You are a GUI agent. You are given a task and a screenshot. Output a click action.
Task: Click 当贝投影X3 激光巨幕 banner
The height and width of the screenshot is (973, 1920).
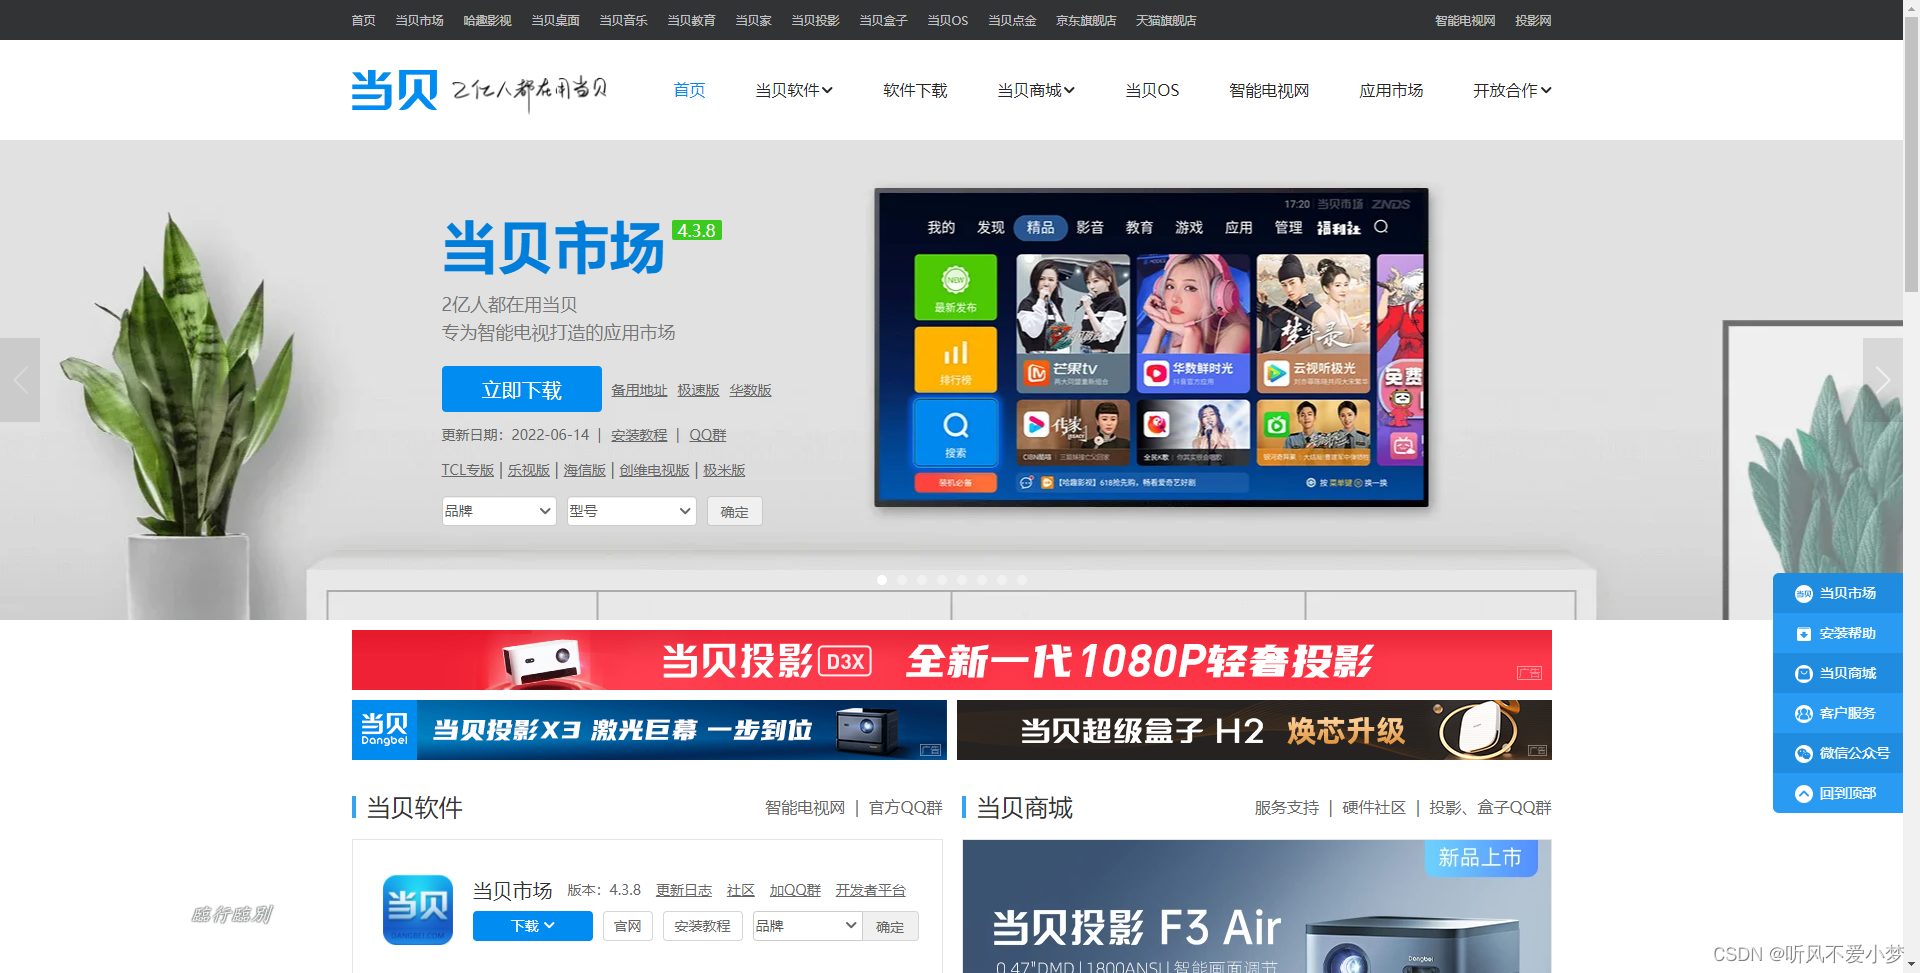pos(649,730)
